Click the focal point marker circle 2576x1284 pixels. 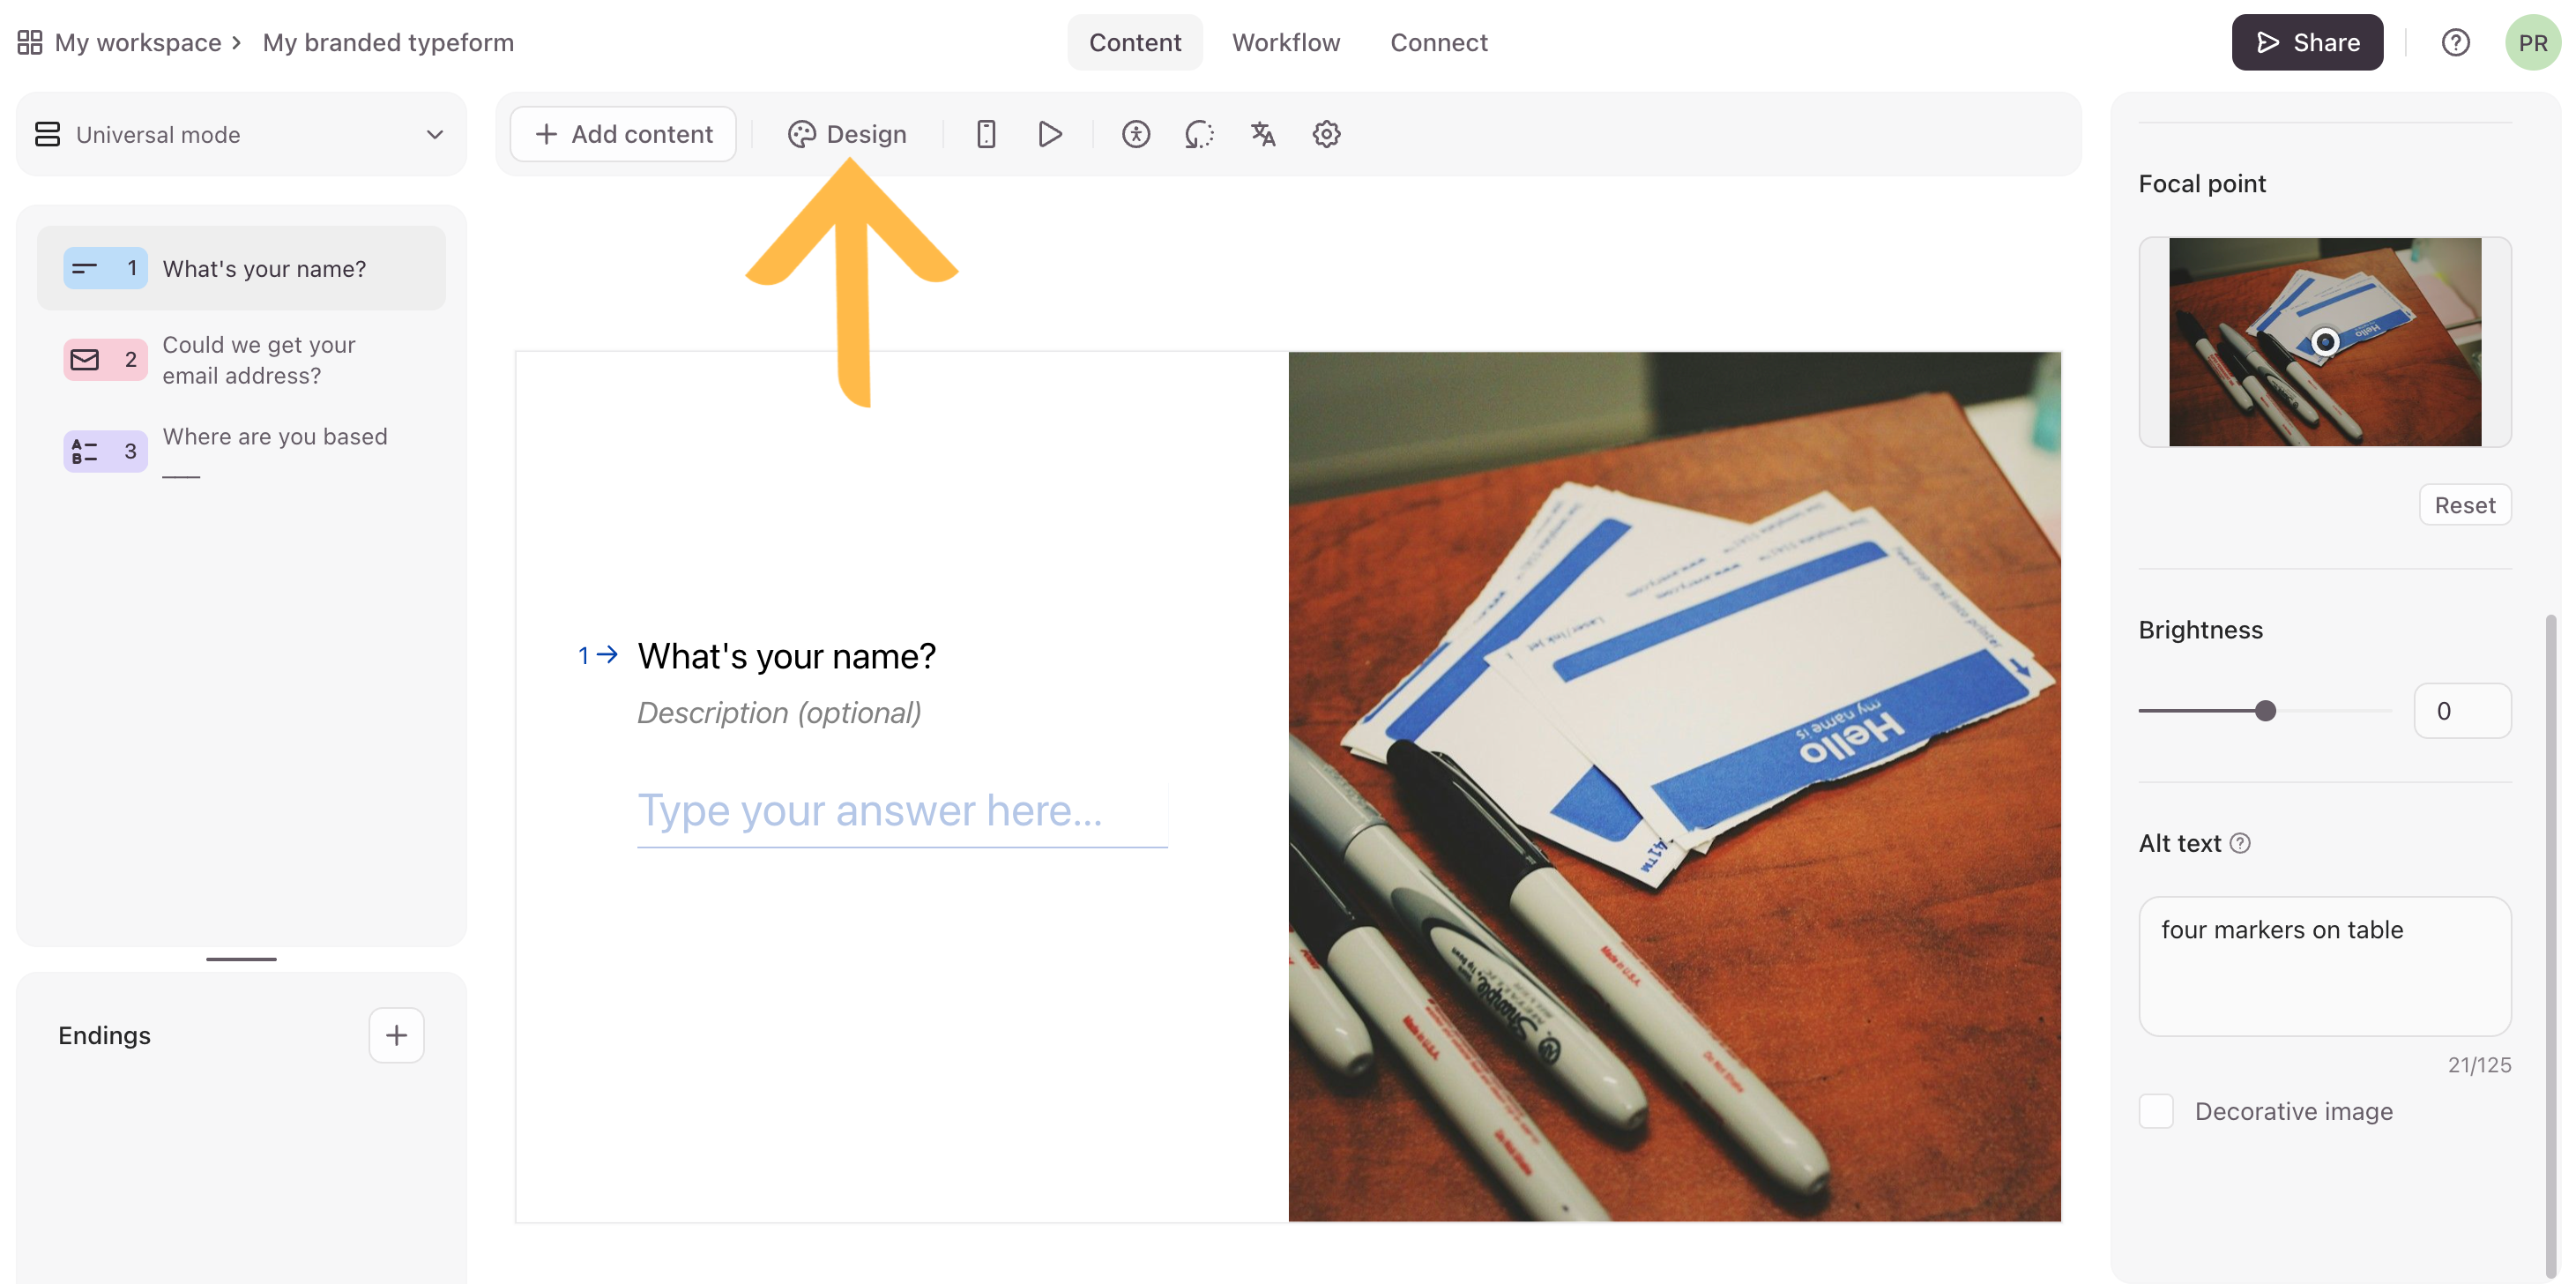(x=2326, y=342)
